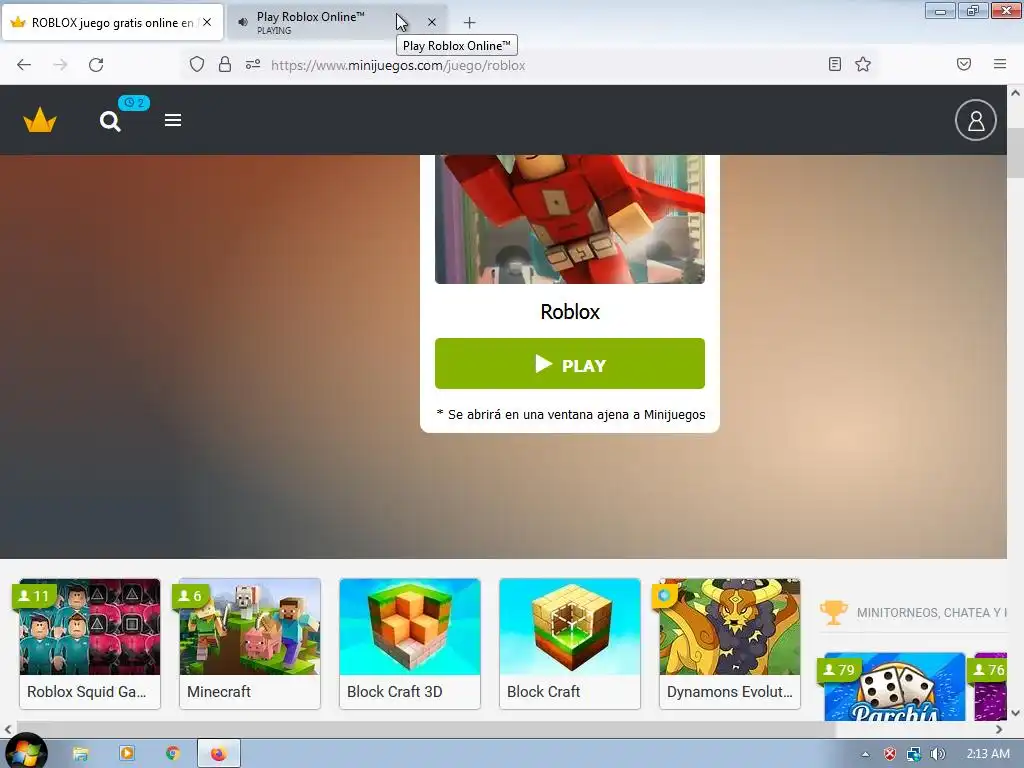
Task: Reload the current page
Action: point(96,65)
